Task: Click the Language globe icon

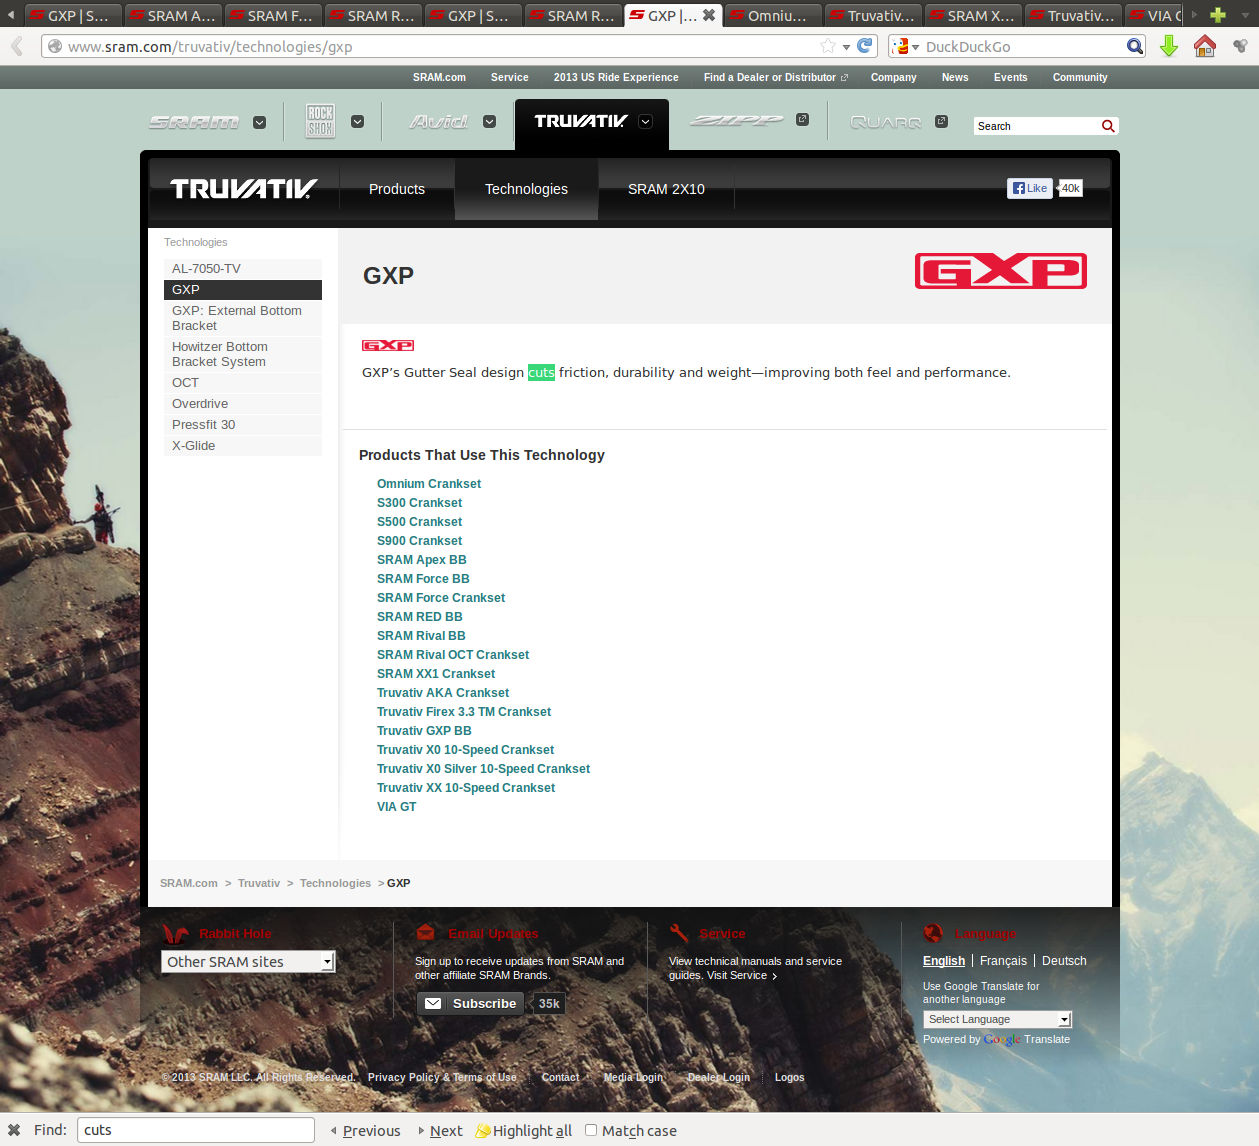Action: pyautogui.click(x=933, y=933)
